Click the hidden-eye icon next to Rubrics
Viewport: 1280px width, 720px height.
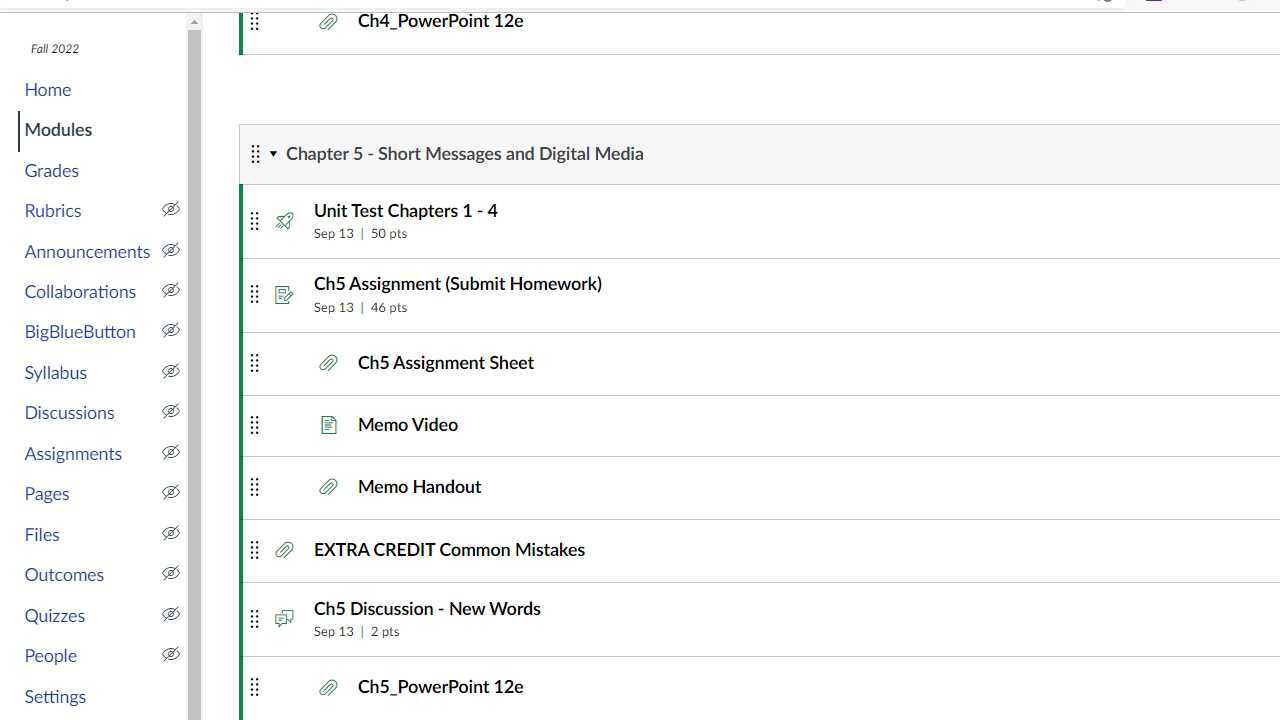(171, 210)
